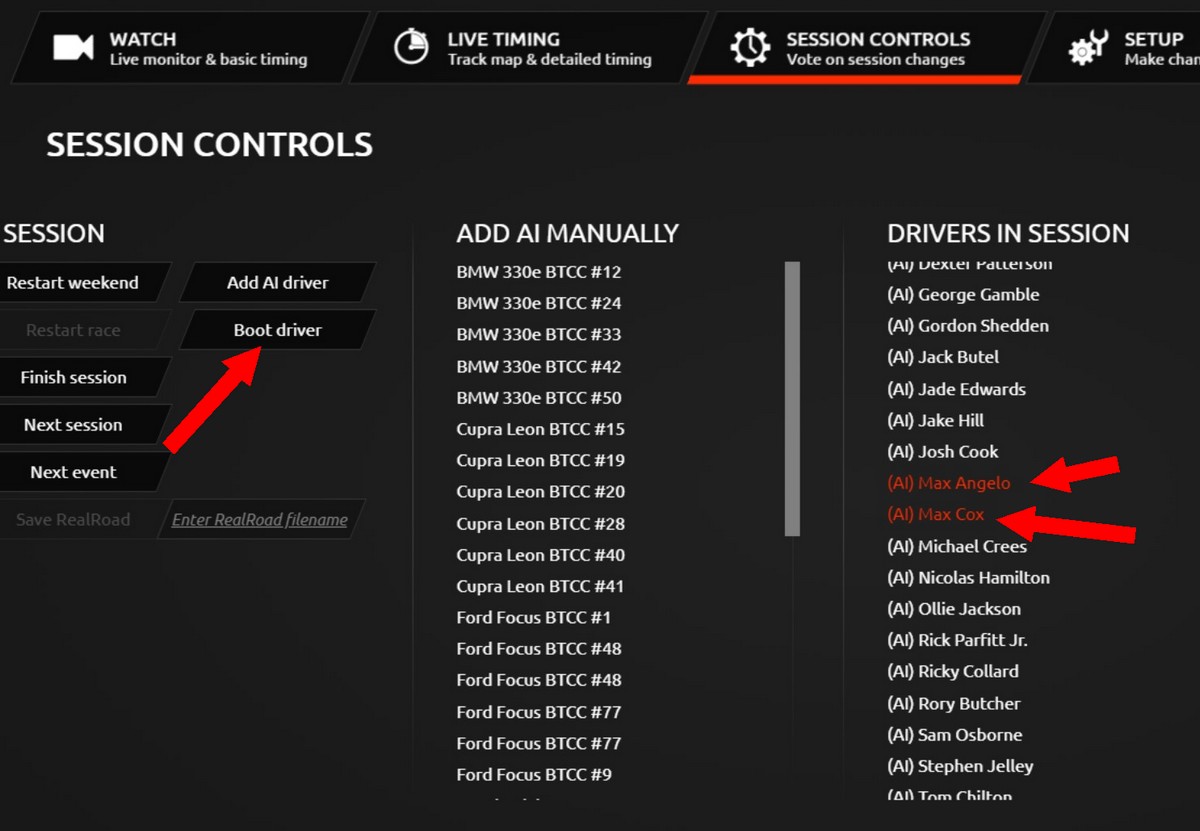Click the Add AI Manually list scrollbar

click(x=792, y=398)
